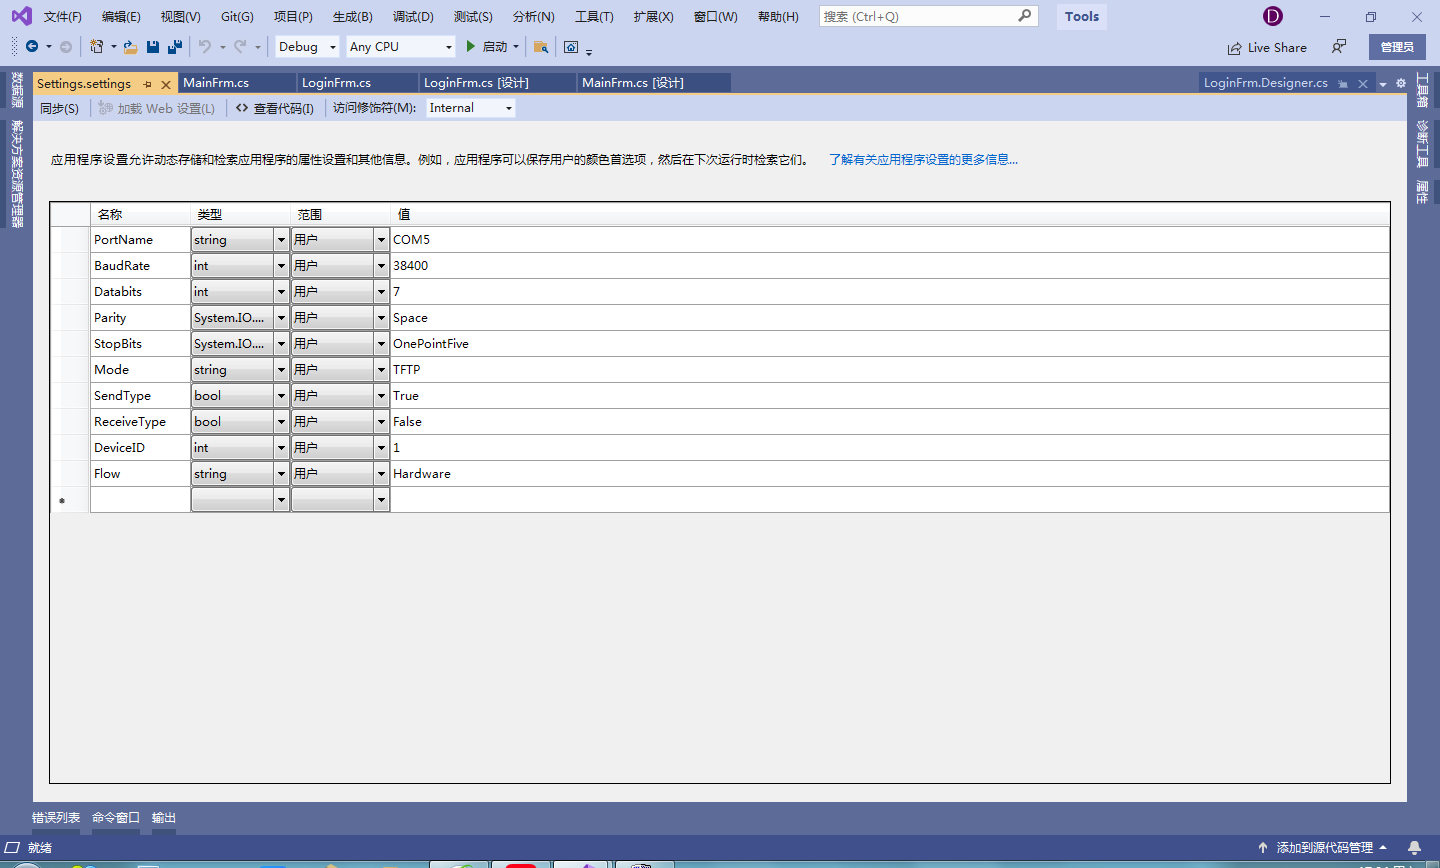Click the Live Share button
Image resolution: width=1440 pixels, height=868 pixels.
tap(1267, 47)
